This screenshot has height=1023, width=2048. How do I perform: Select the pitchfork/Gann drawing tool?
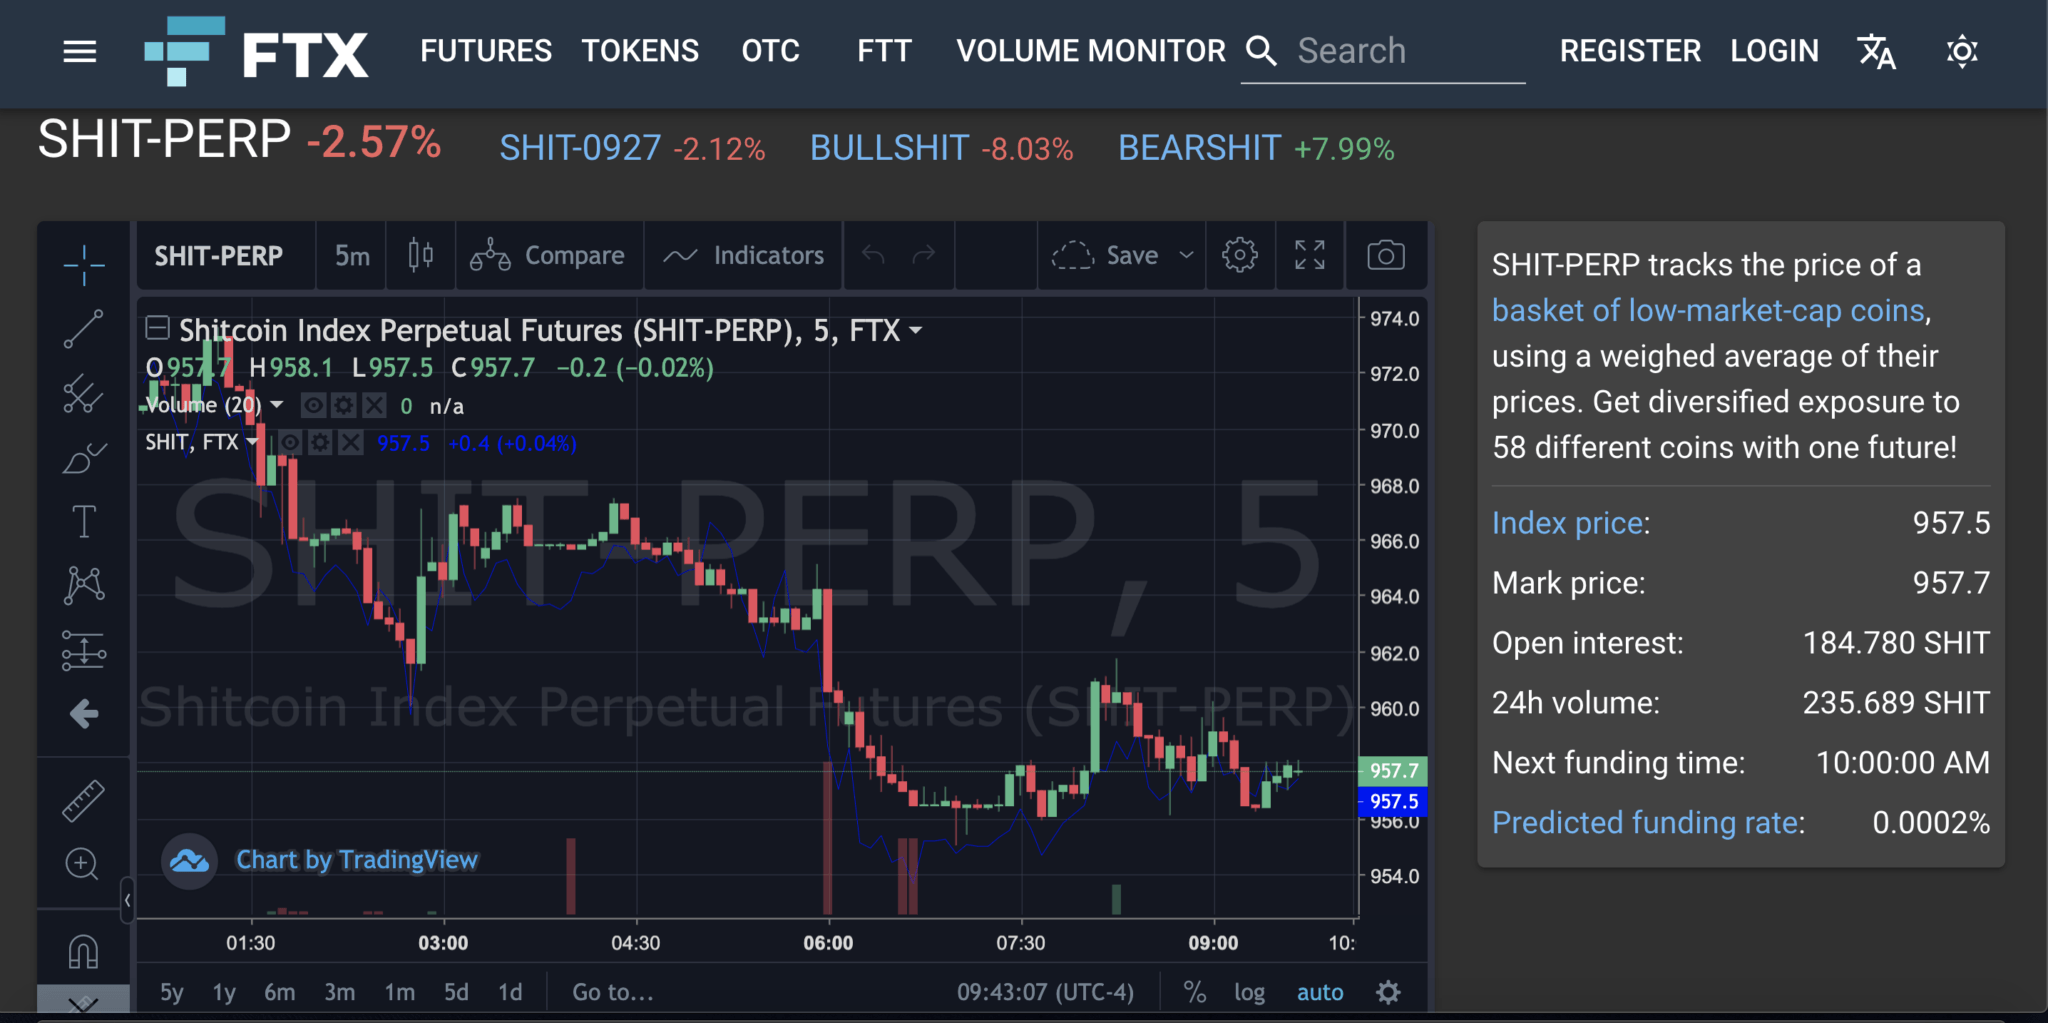(x=84, y=394)
